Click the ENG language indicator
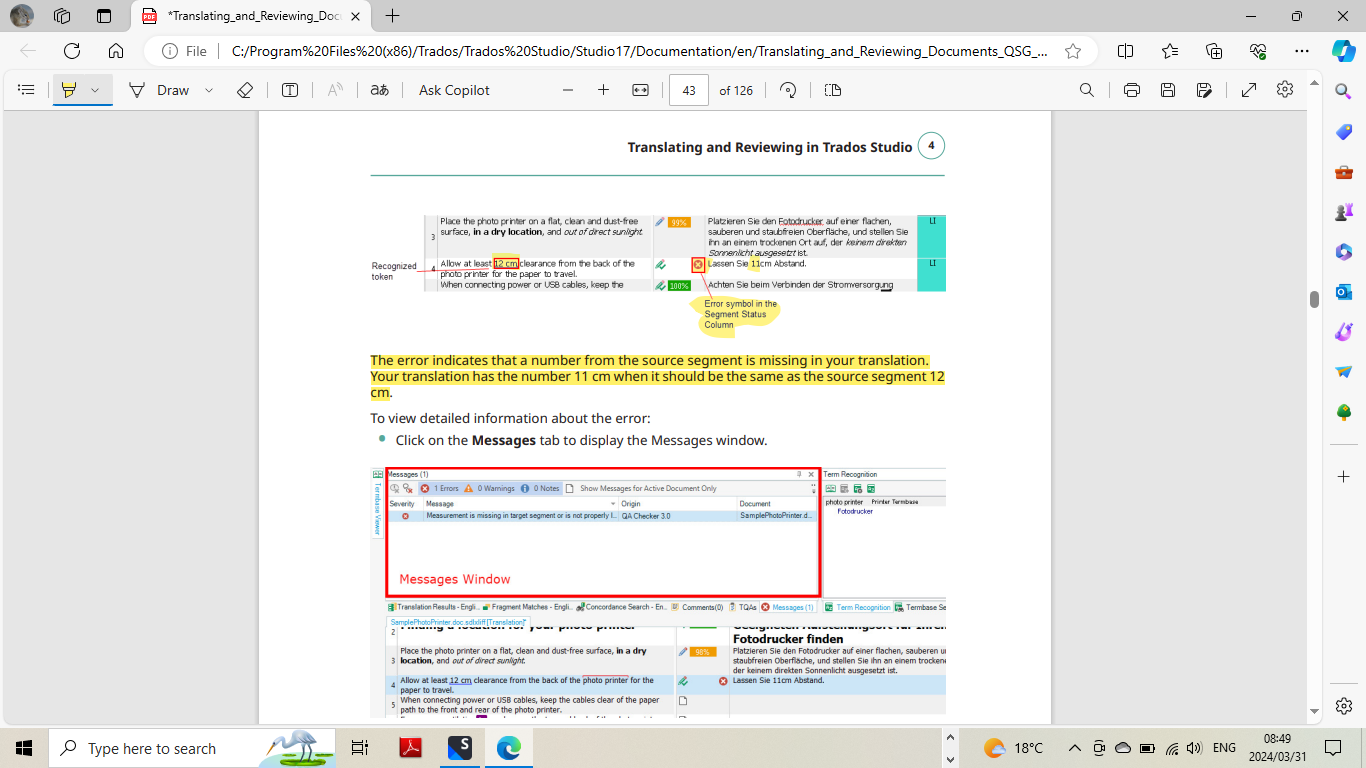The image size is (1366, 768). pyautogui.click(x=1224, y=748)
